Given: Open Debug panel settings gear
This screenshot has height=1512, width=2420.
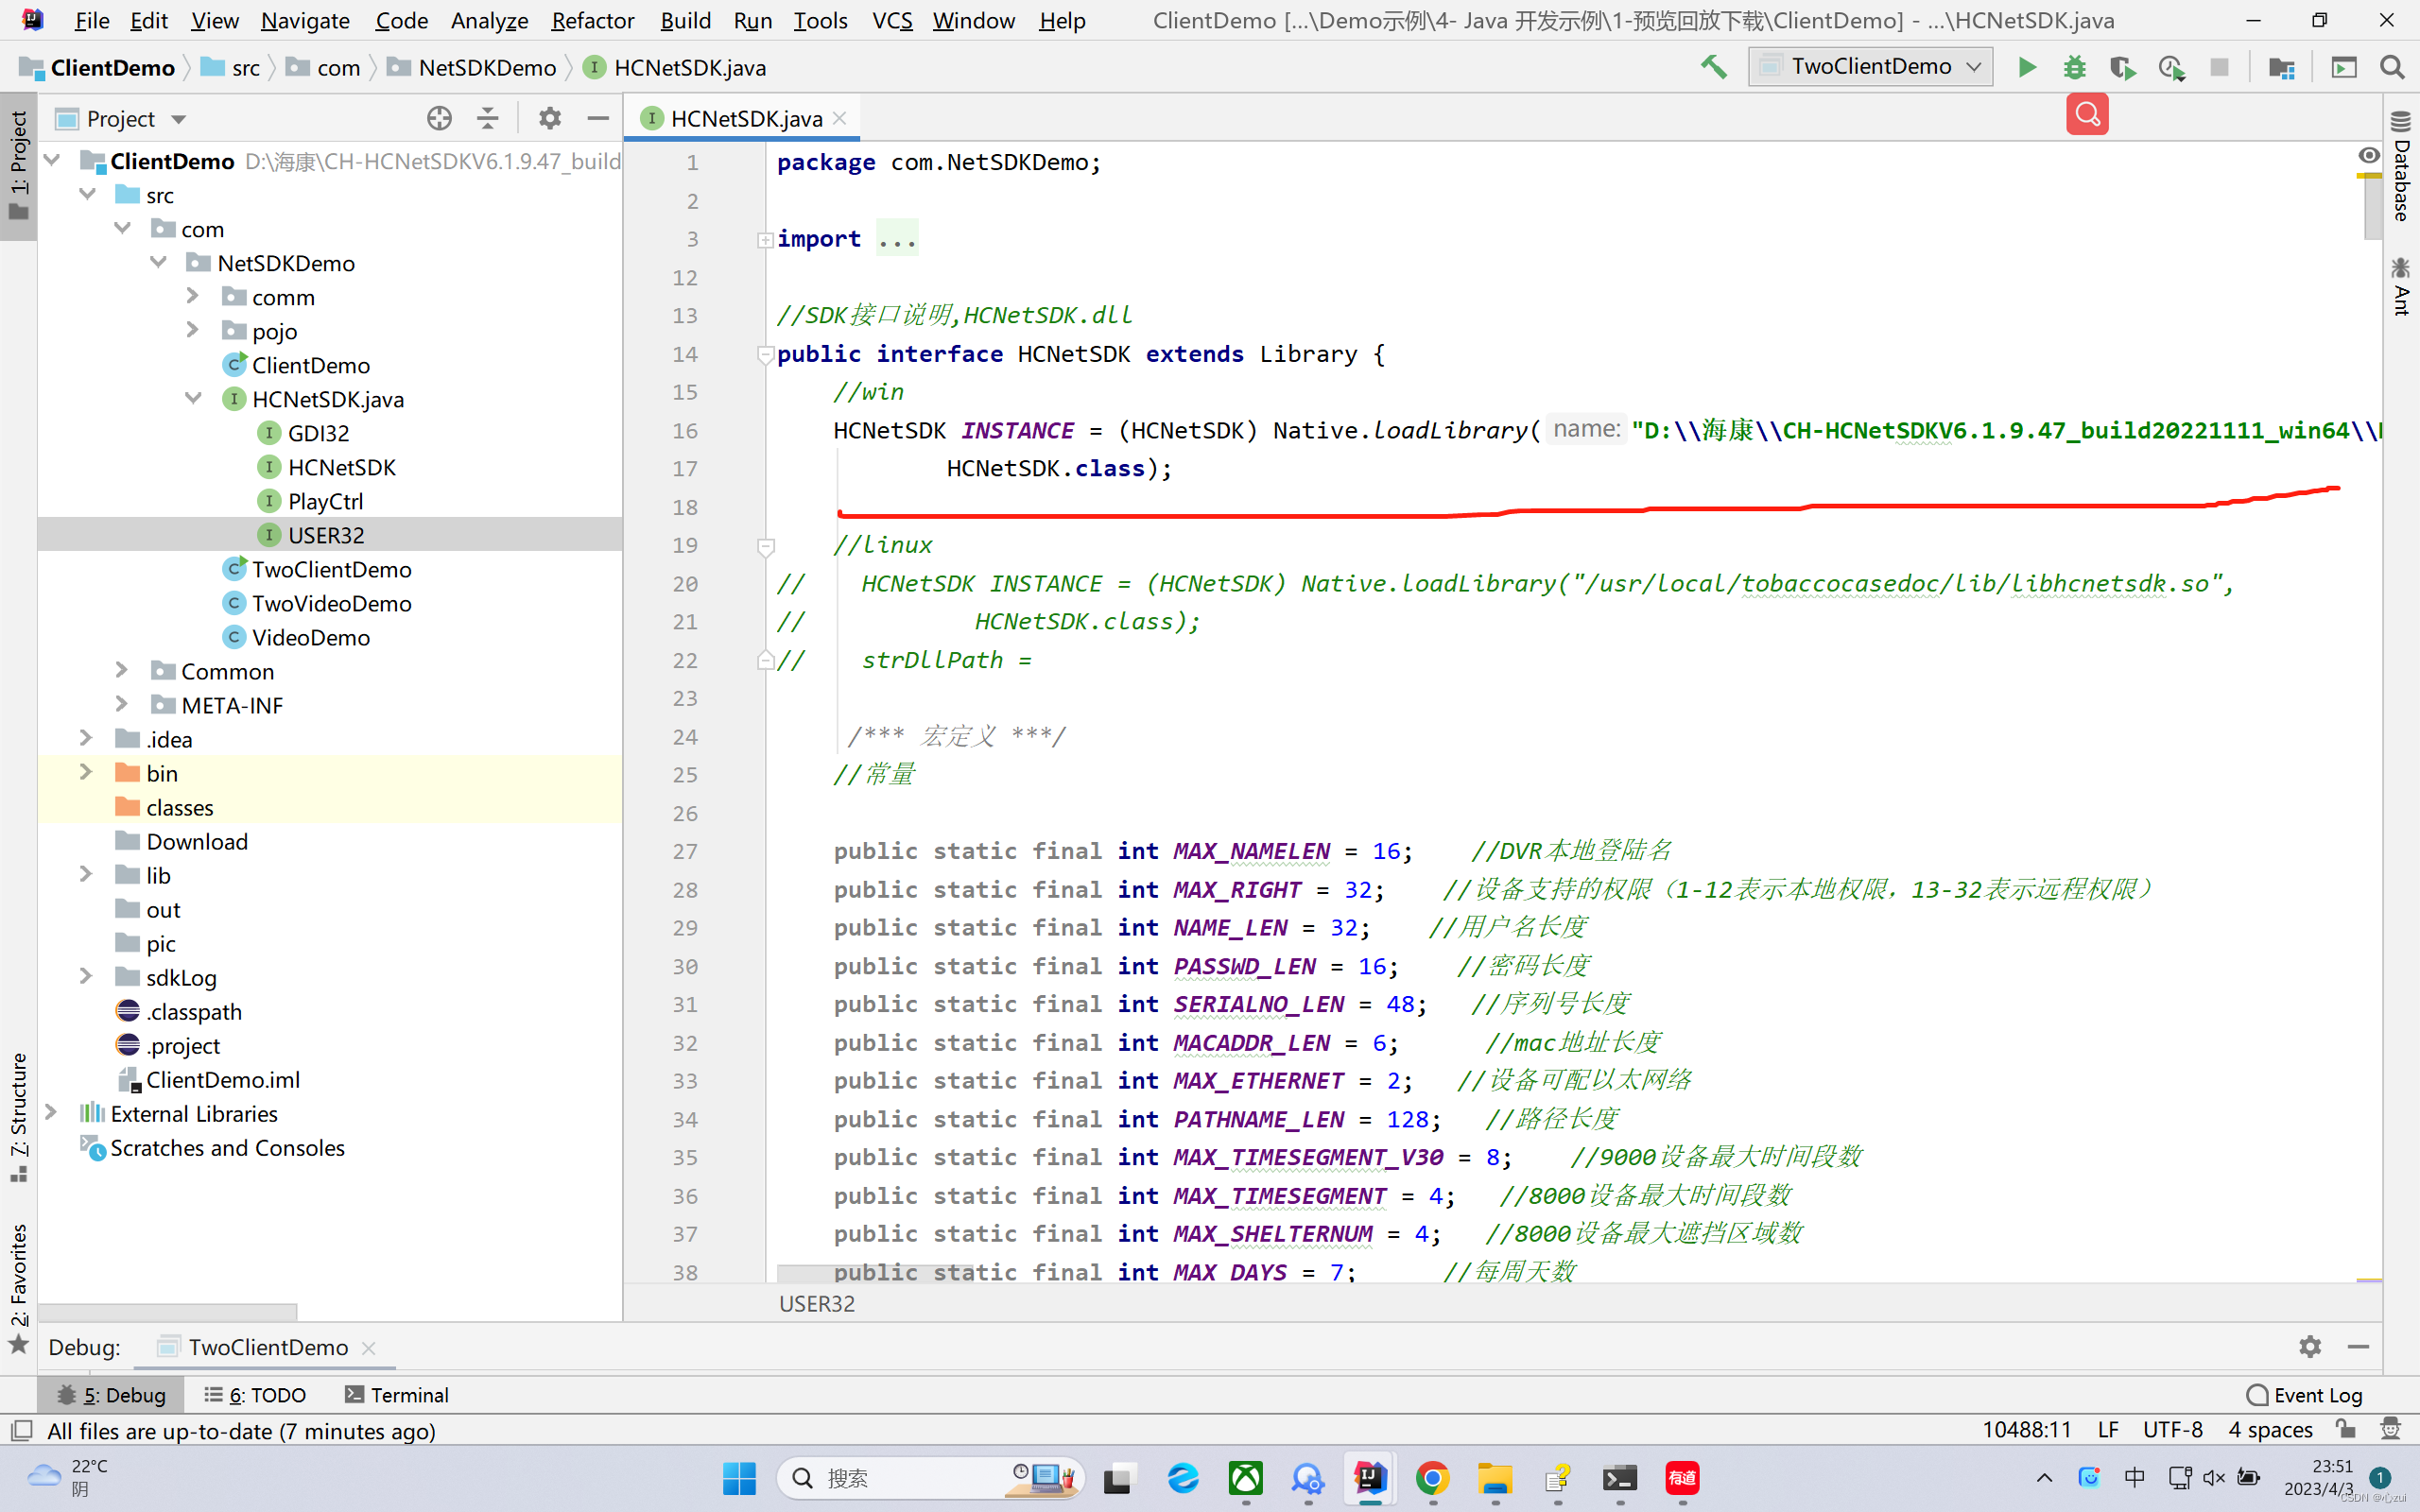Looking at the screenshot, I should point(2309,1347).
